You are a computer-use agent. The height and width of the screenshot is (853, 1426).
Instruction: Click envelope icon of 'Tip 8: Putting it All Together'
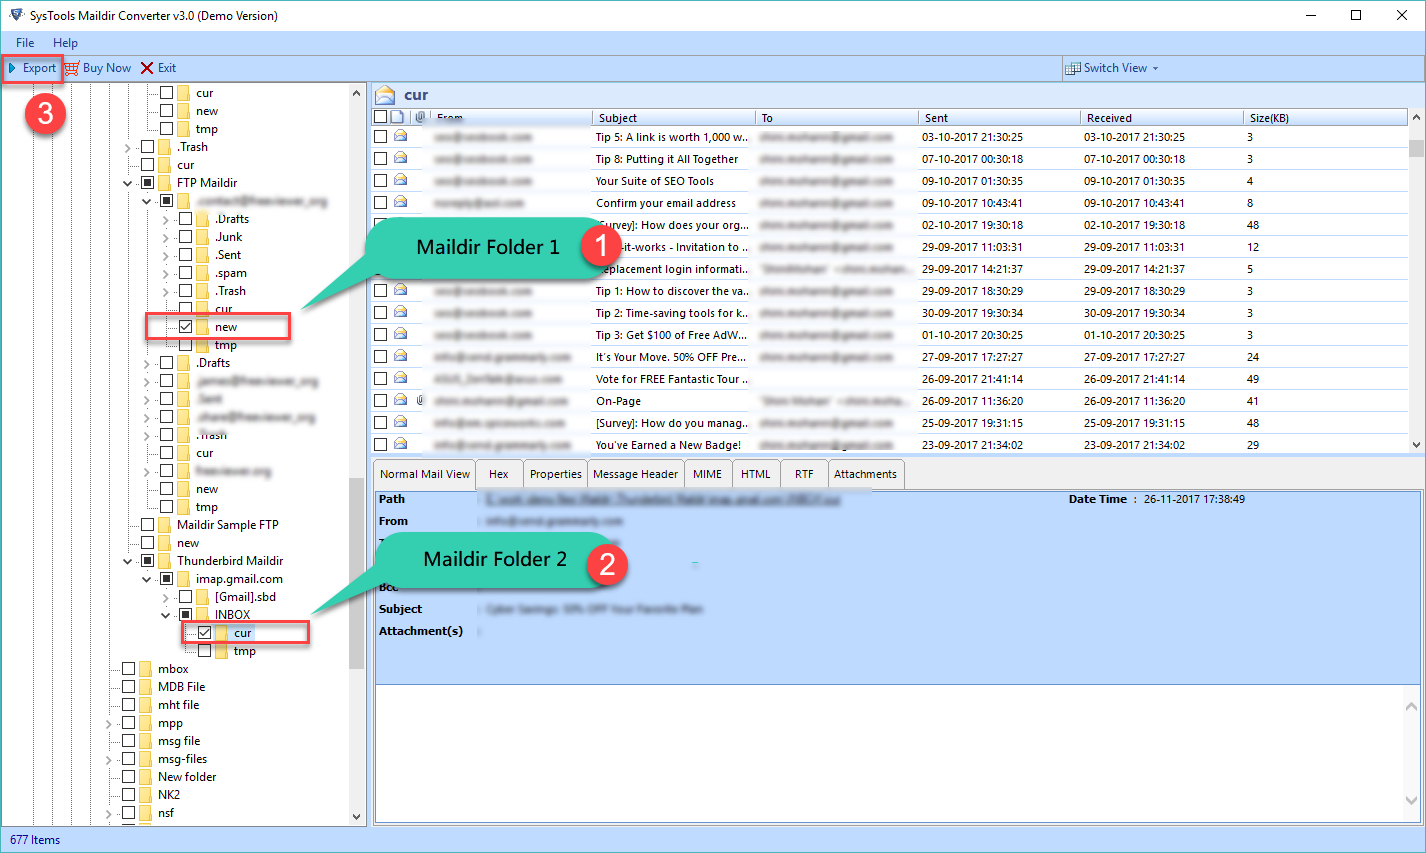pos(400,158)
